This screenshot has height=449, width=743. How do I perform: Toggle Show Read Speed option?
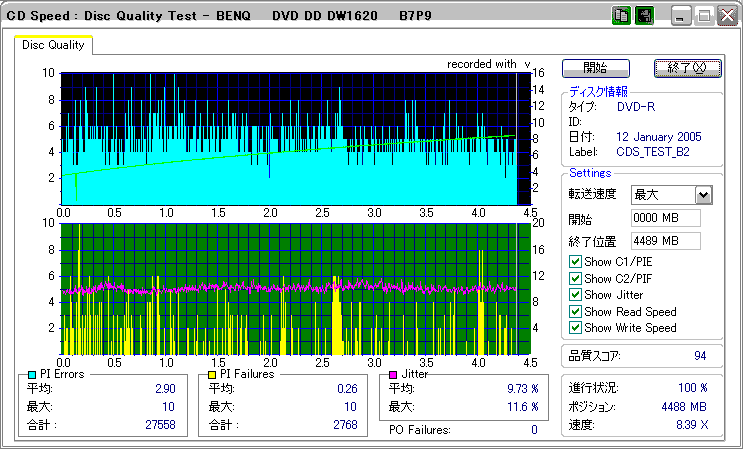[575, 311]
